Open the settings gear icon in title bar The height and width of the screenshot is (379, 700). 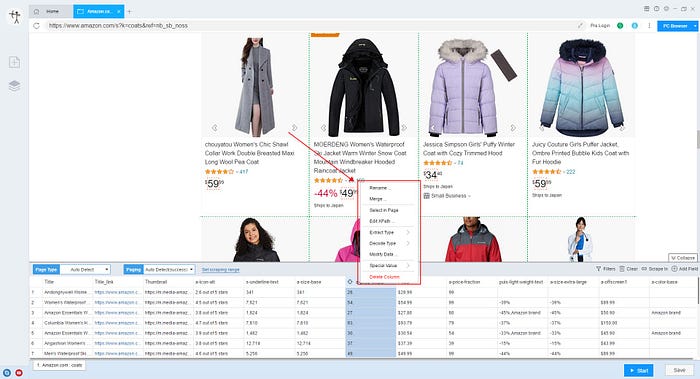(666, 9)
